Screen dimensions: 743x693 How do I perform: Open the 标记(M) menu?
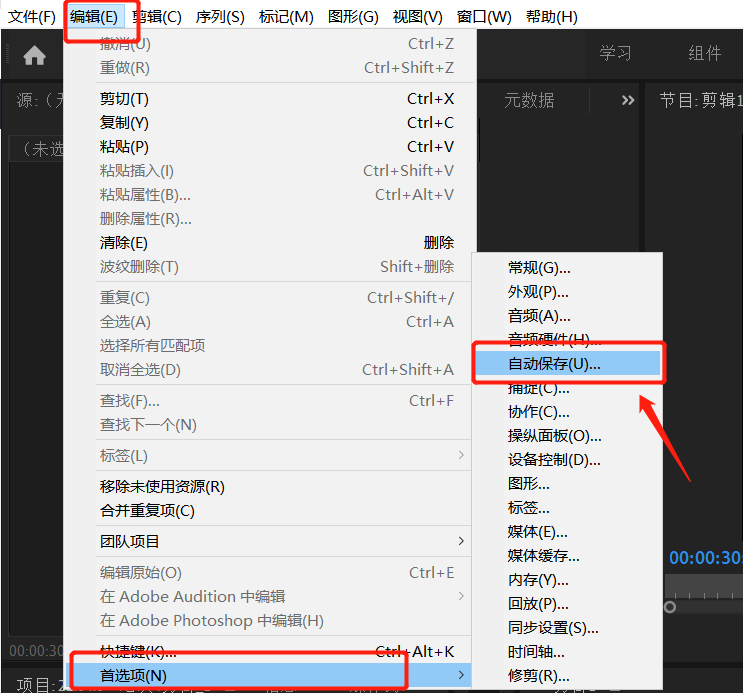click(286, 17)
